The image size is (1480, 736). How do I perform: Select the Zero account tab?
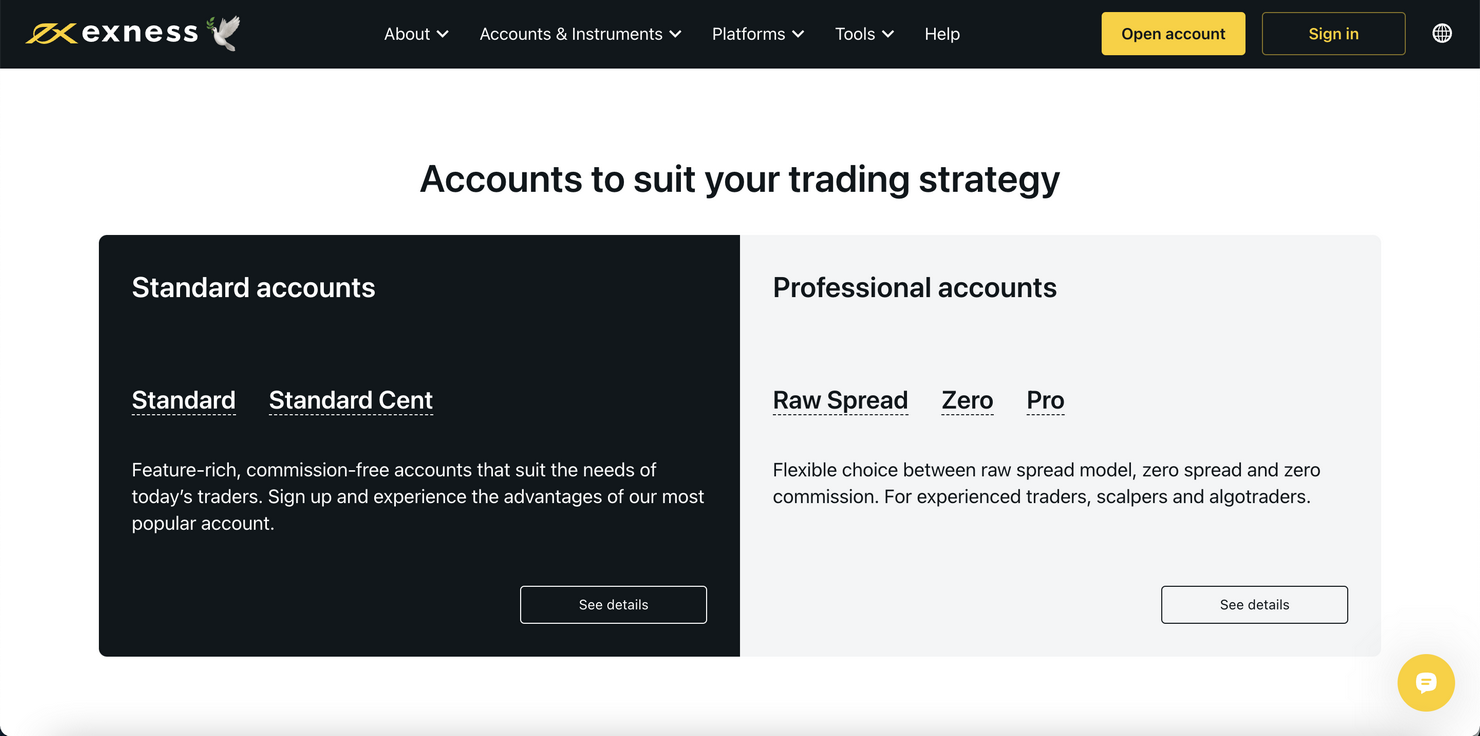point(966,399)
